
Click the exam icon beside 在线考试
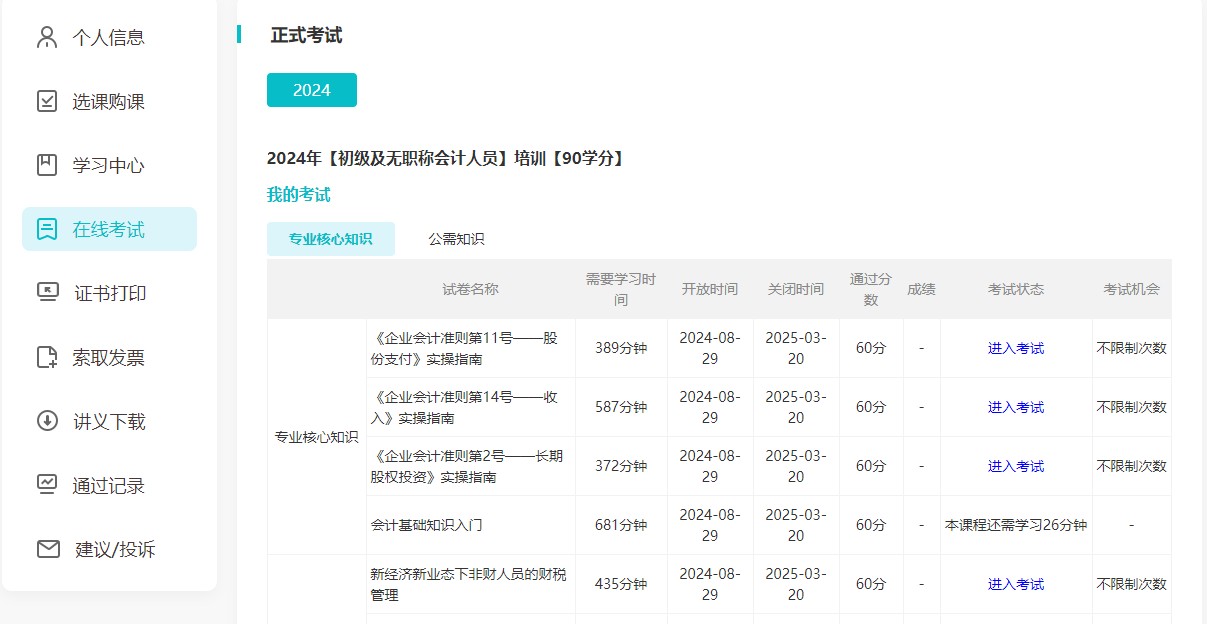pos(47,229)
